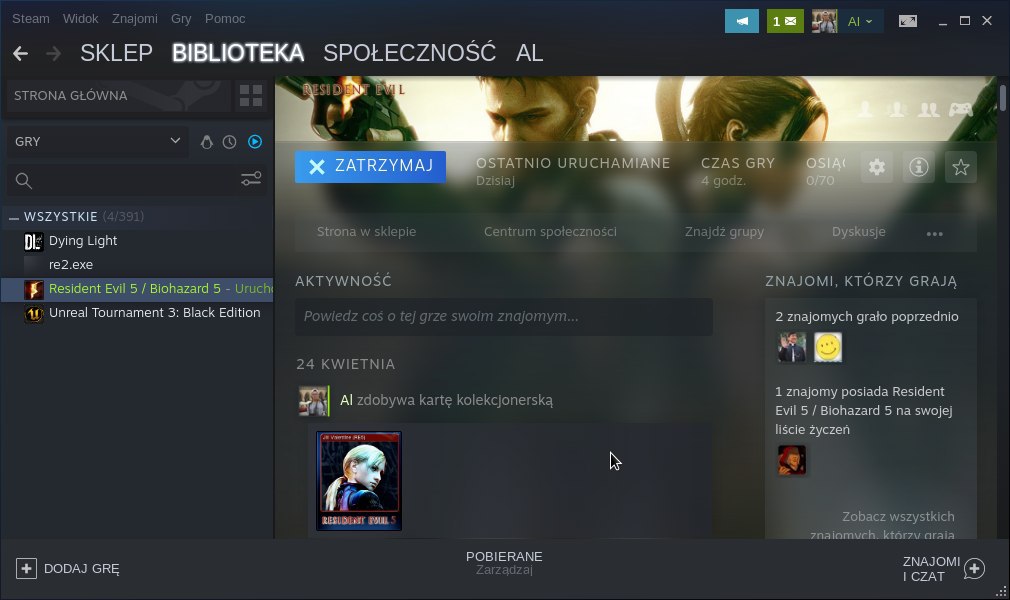Click the friends chat plus bubble icon
The height and width of the screenshot is (600, 1010).
click(975, 568)
